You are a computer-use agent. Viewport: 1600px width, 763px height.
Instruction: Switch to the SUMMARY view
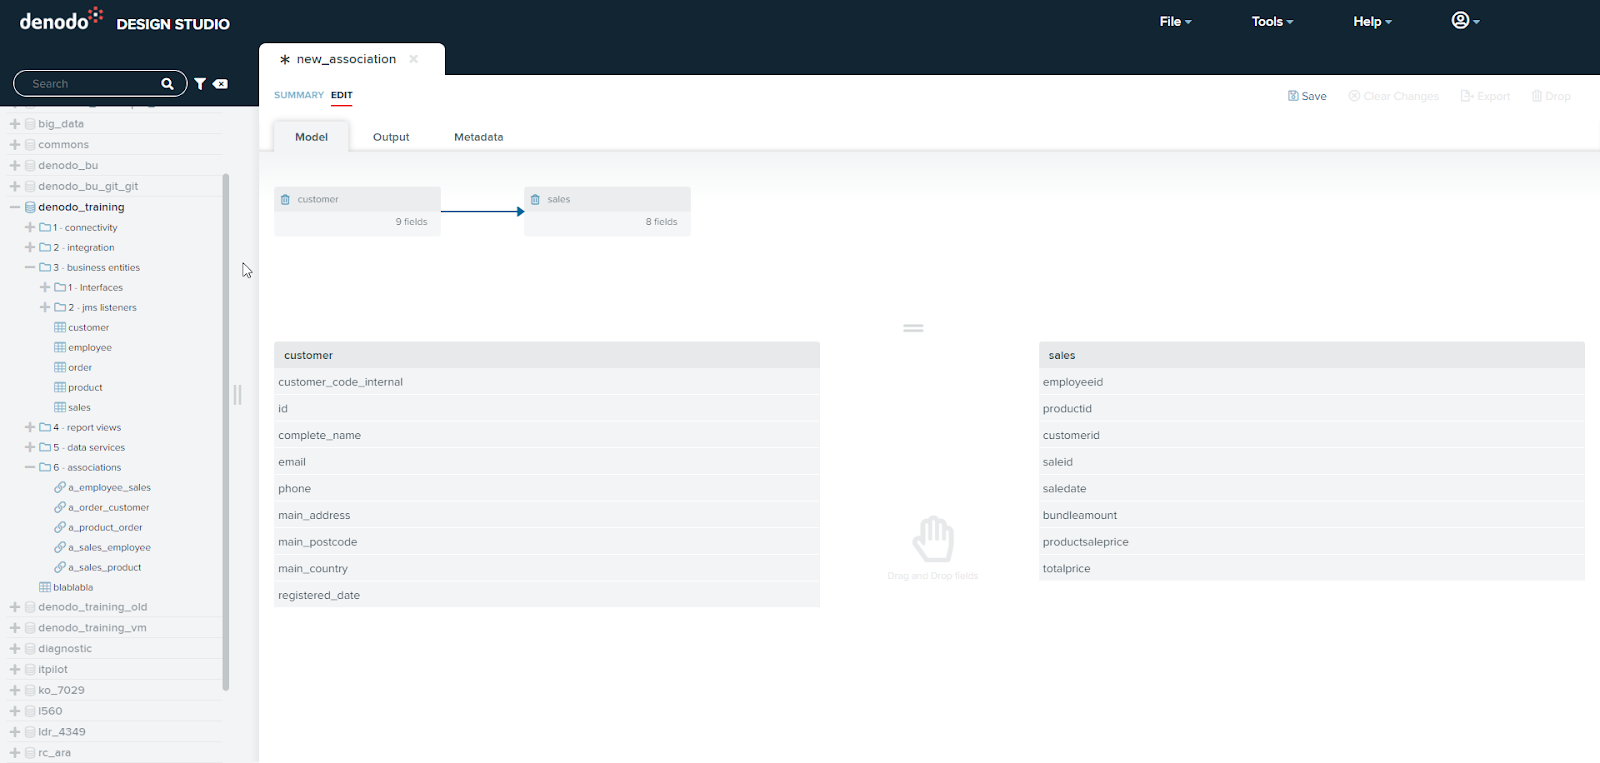coord(299,95)
